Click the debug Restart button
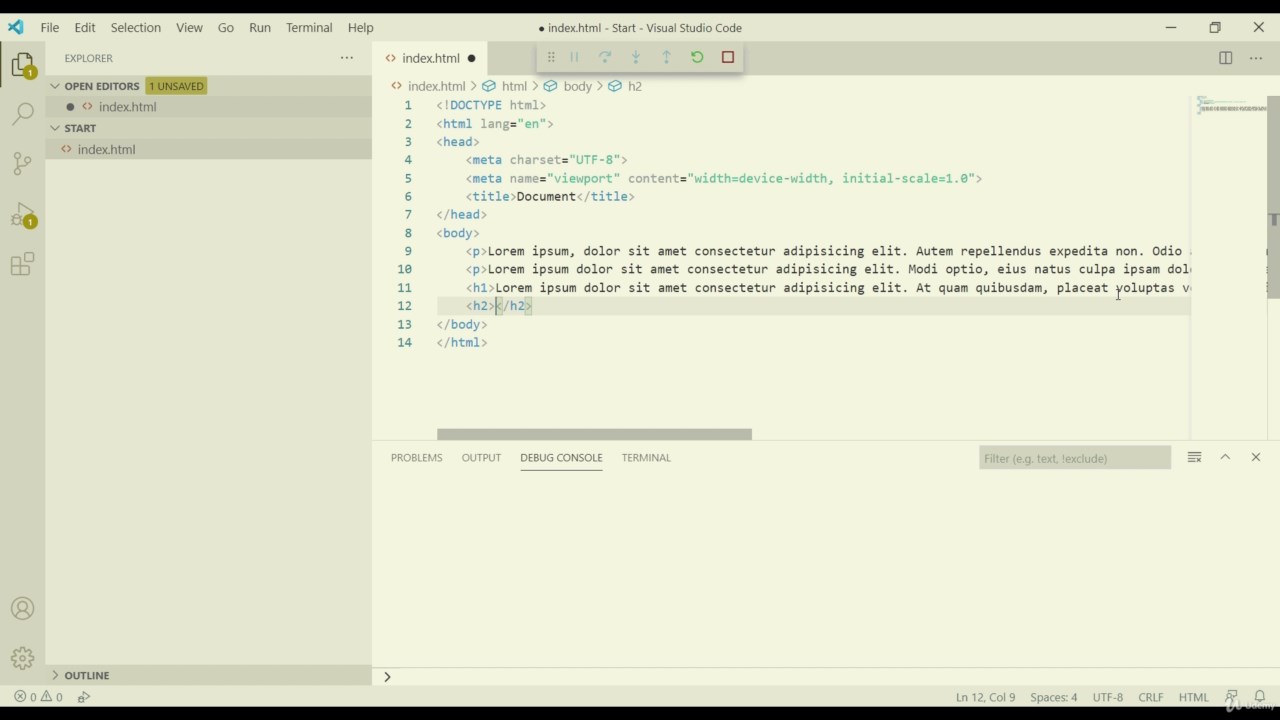The height and width of the screenshot is (720, 1280). [697, 57]
